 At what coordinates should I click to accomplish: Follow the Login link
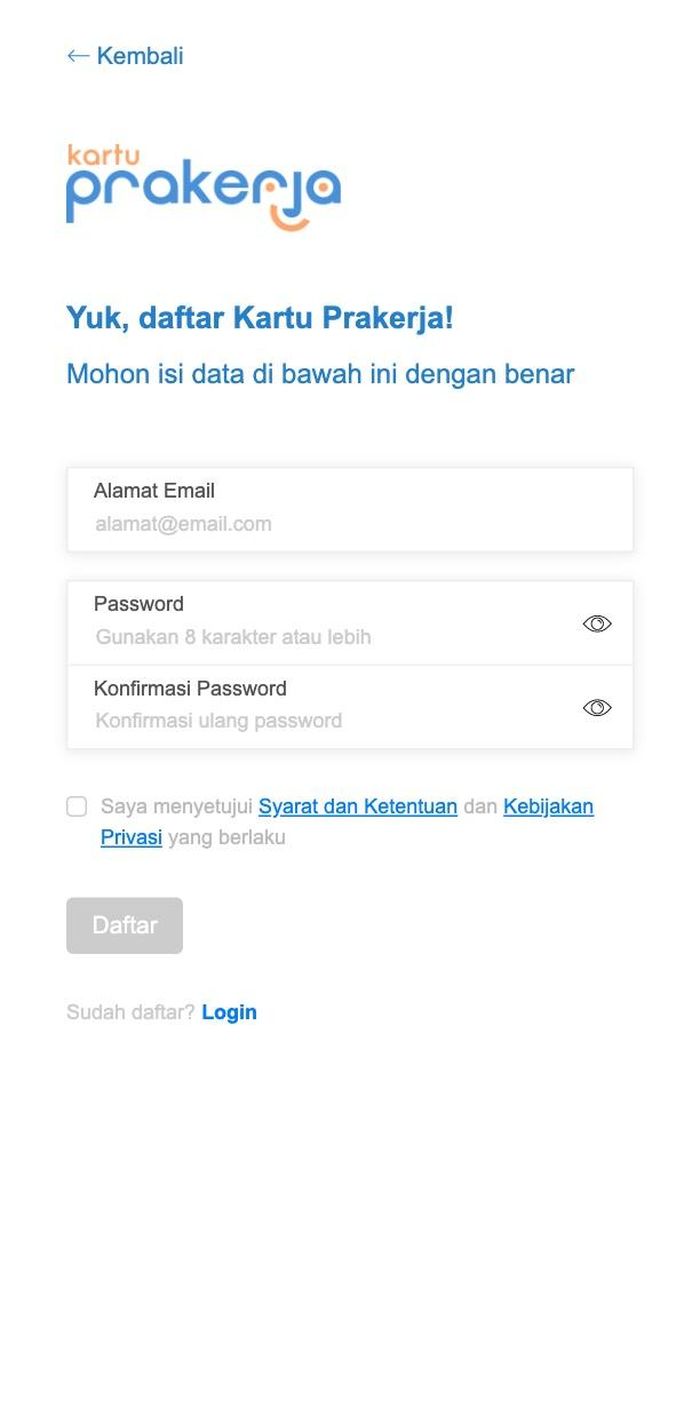(x=229, y=1012)
